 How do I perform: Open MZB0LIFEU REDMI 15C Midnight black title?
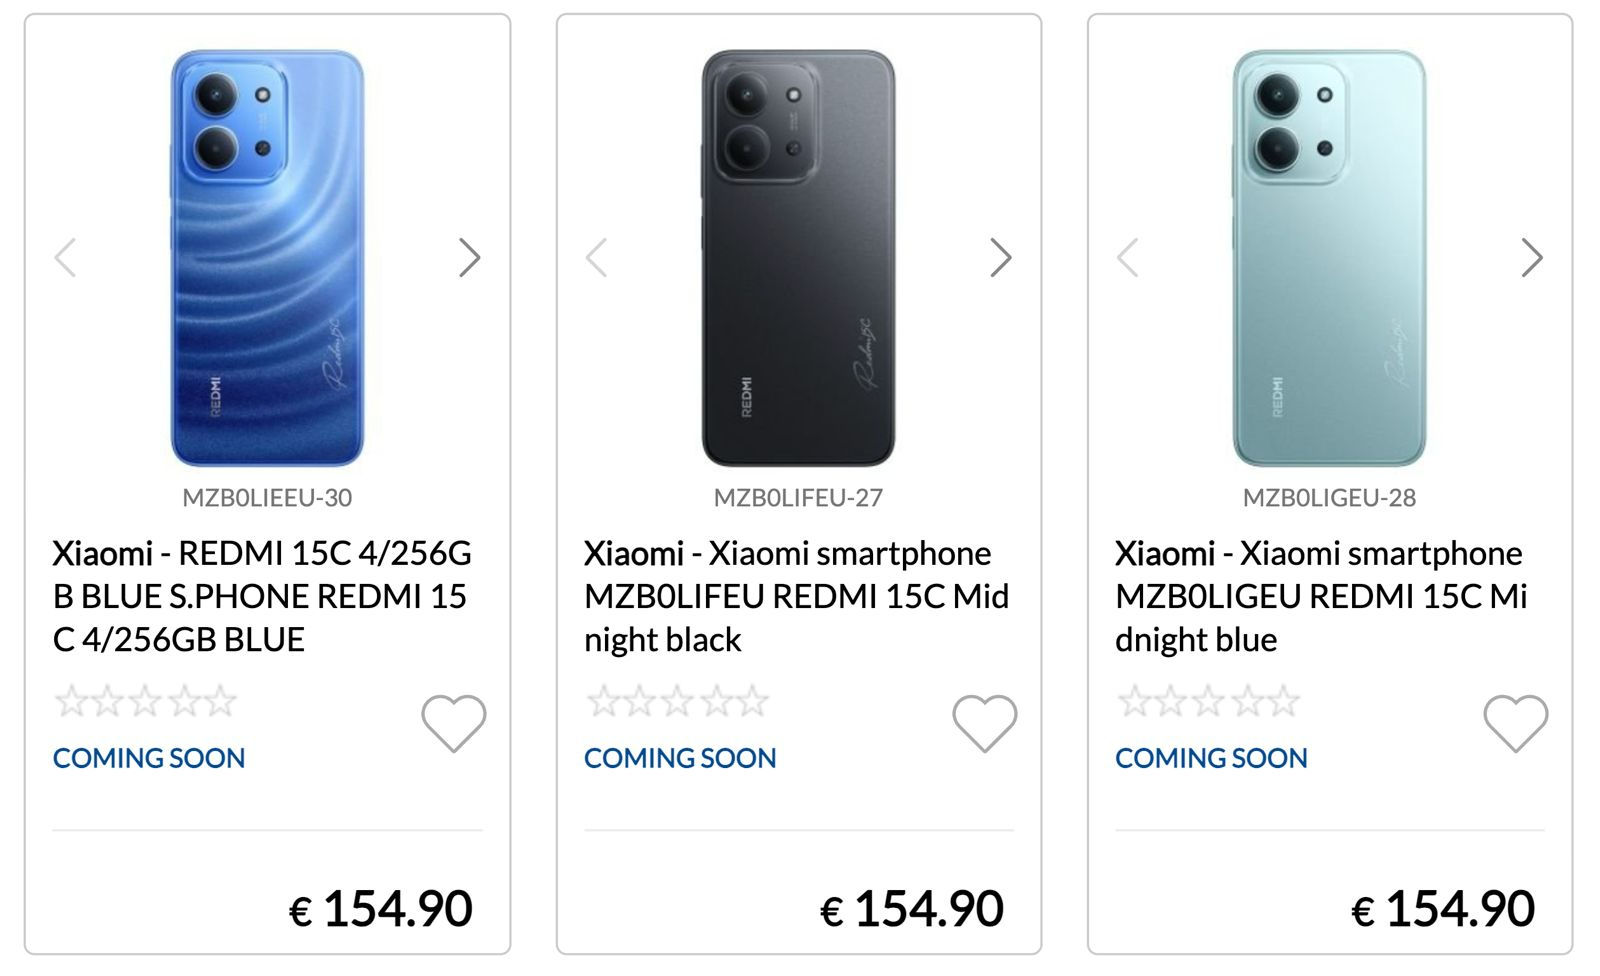[796, 596]
